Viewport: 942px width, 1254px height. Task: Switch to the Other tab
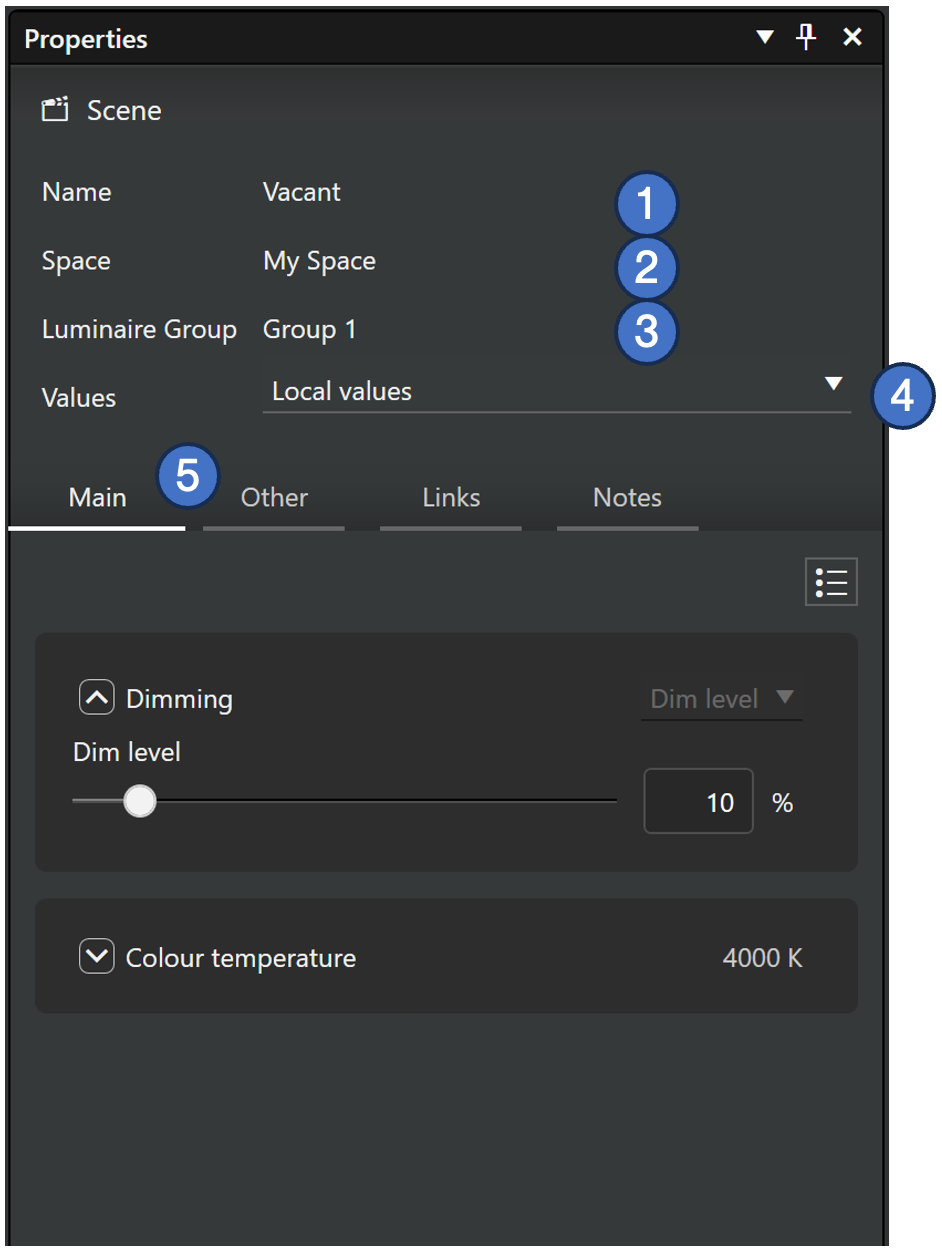tap(274, 498)
